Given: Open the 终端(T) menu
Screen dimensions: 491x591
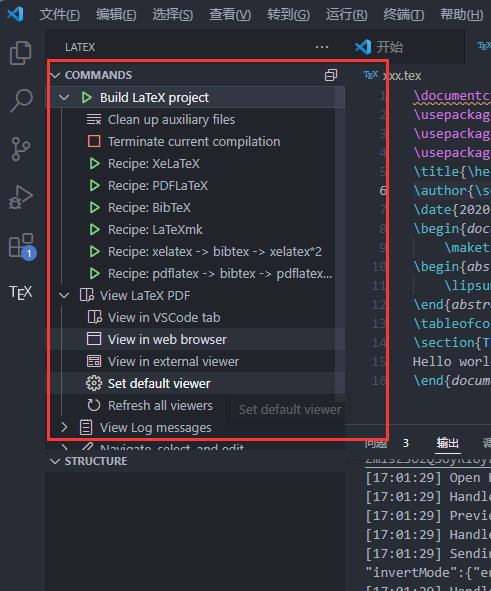Looking at the screenshot, I should pos(404,15).
